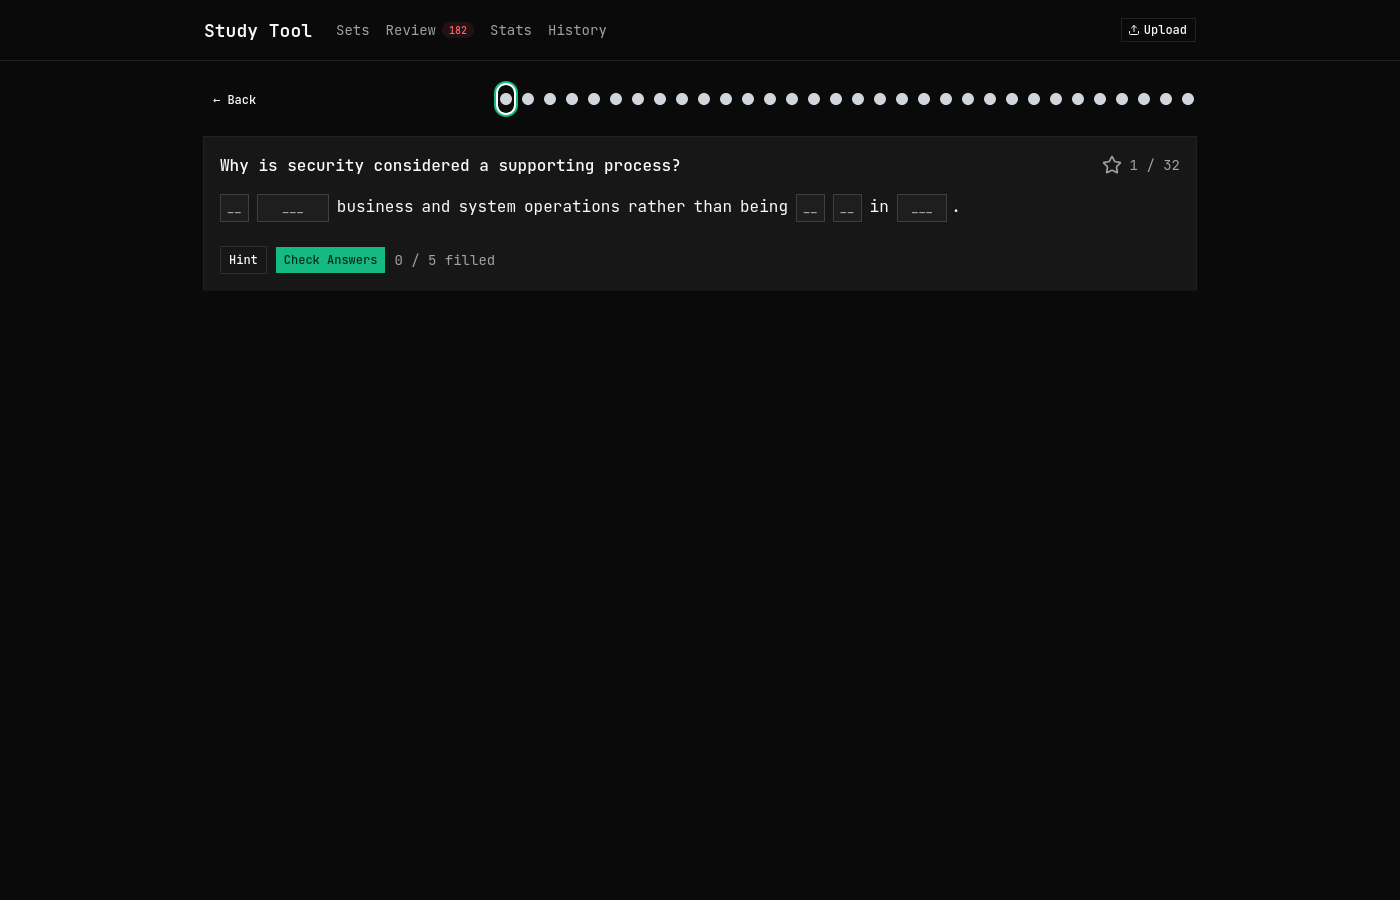Click the blank just before 'in'
Screen dimensions: 1400x900
coord(847,208)
